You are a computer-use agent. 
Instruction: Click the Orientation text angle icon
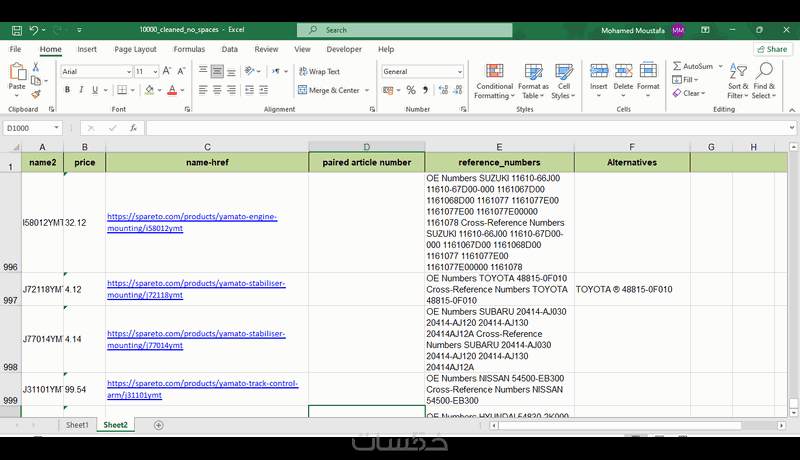coord(249,71)
